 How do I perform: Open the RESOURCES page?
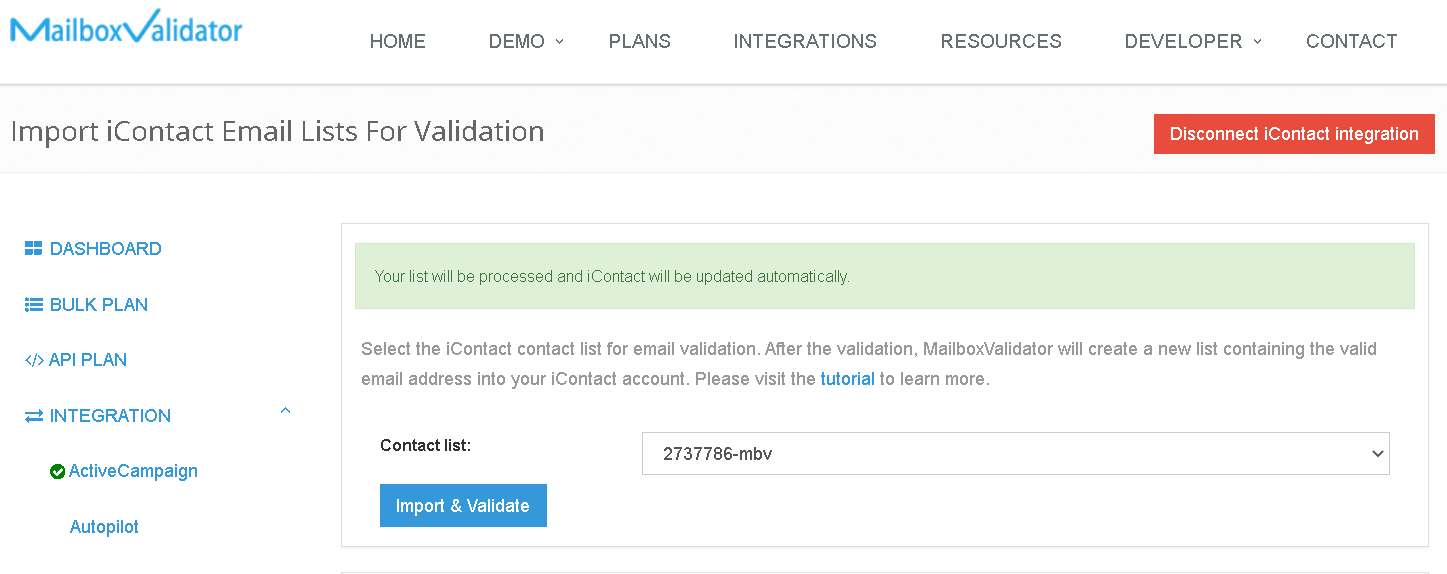(1001, 42)
